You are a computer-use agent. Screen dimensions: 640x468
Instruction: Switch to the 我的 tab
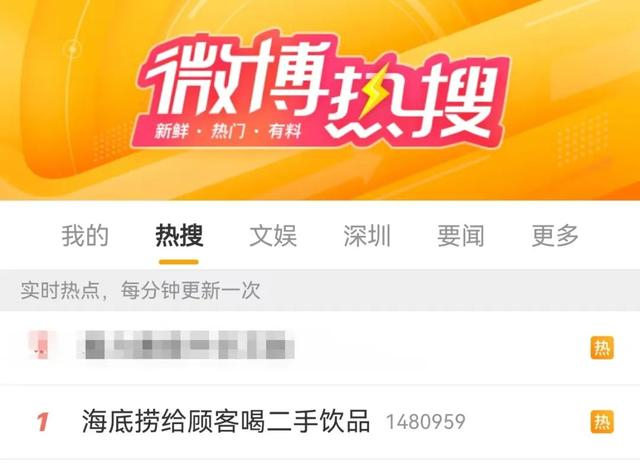[85, 235]
